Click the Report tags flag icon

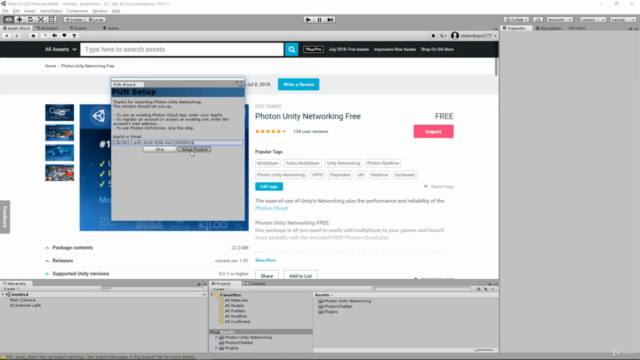[x=426, y=187]
